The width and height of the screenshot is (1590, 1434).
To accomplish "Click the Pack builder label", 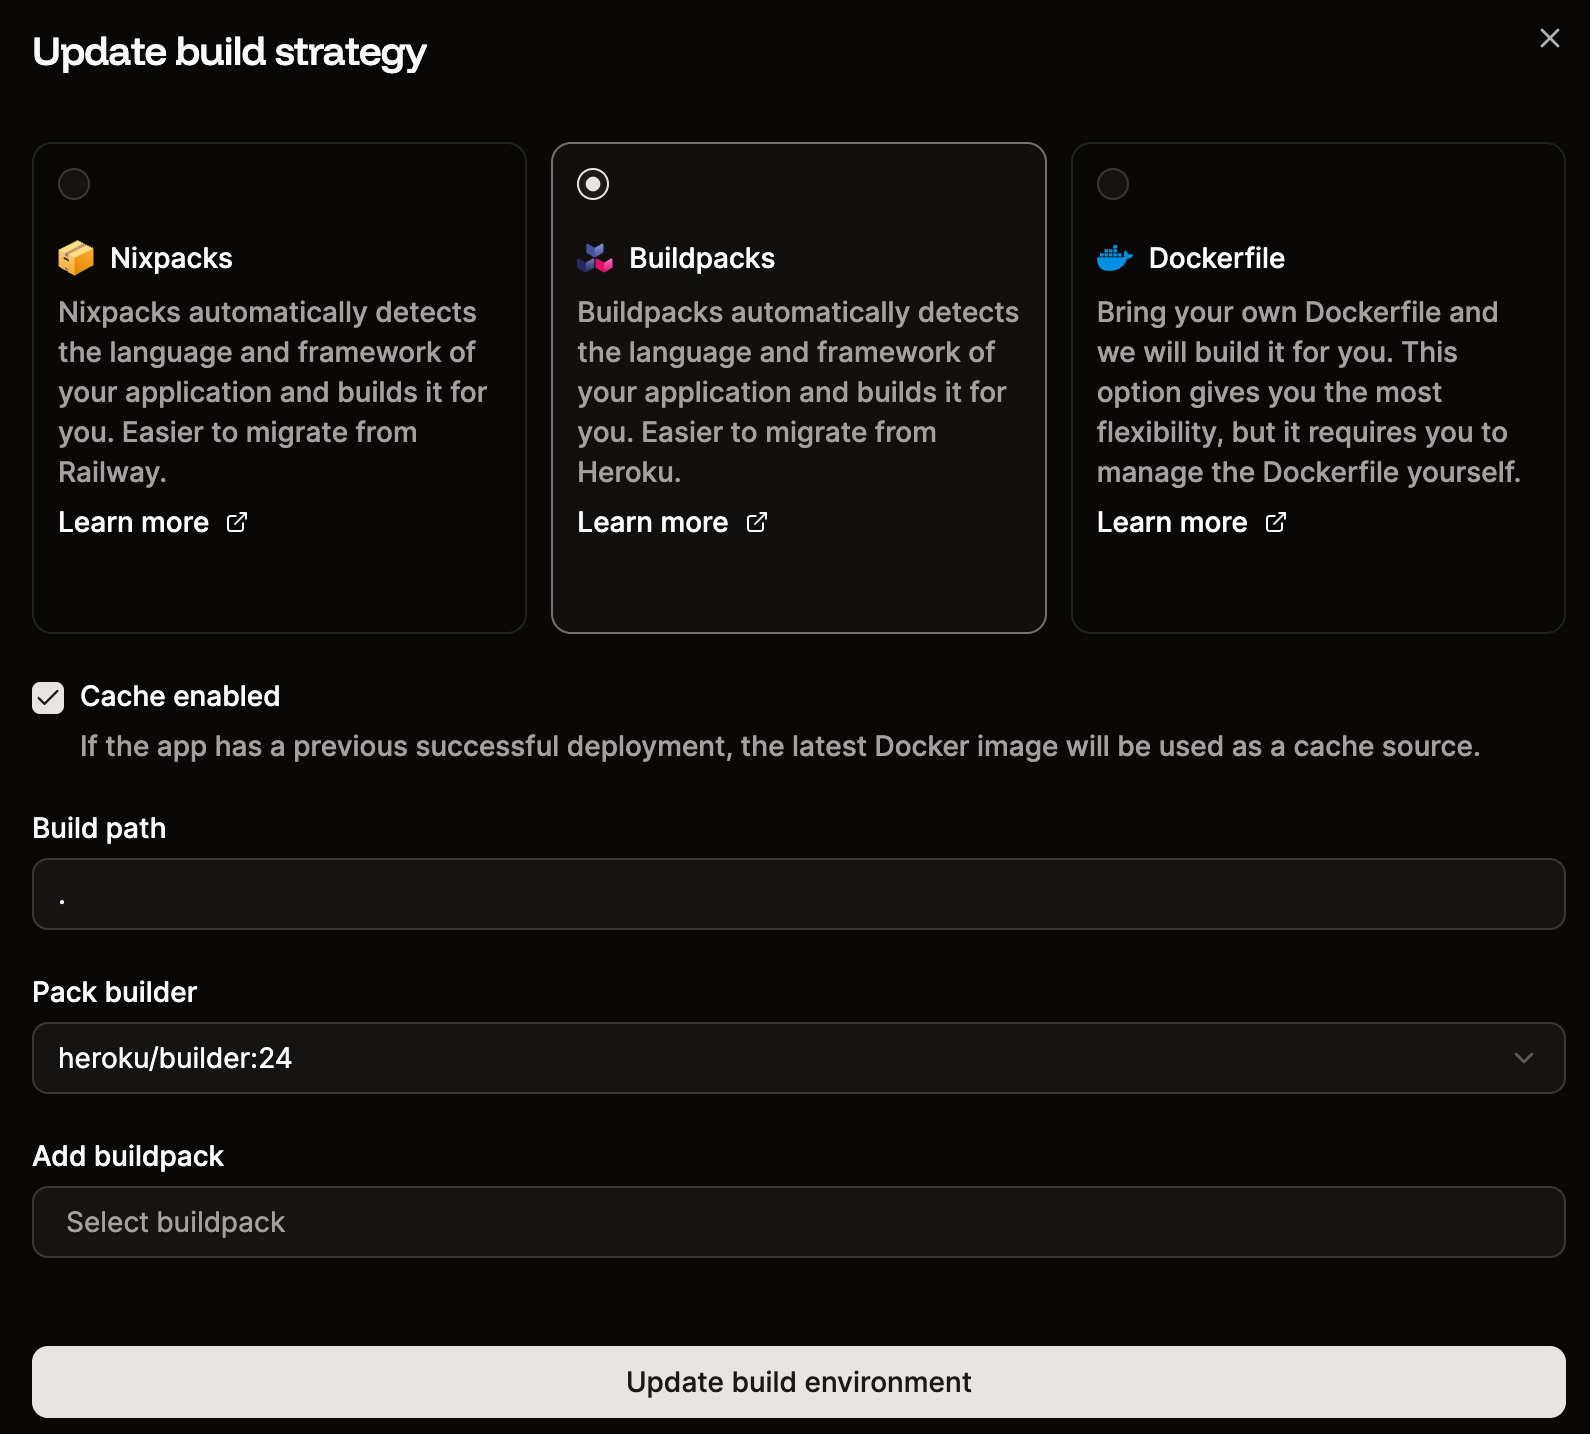I will 115,992.
